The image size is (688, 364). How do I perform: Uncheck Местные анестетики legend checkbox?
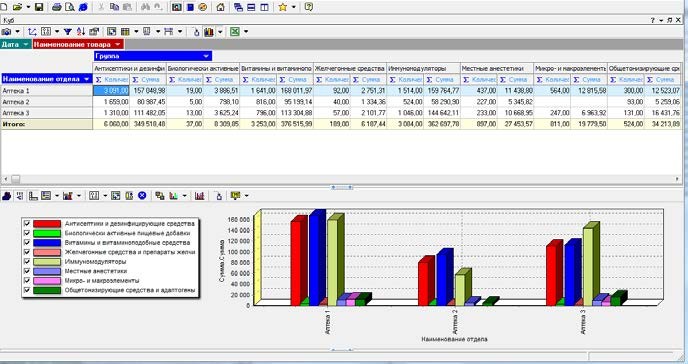tap(27, 271)
